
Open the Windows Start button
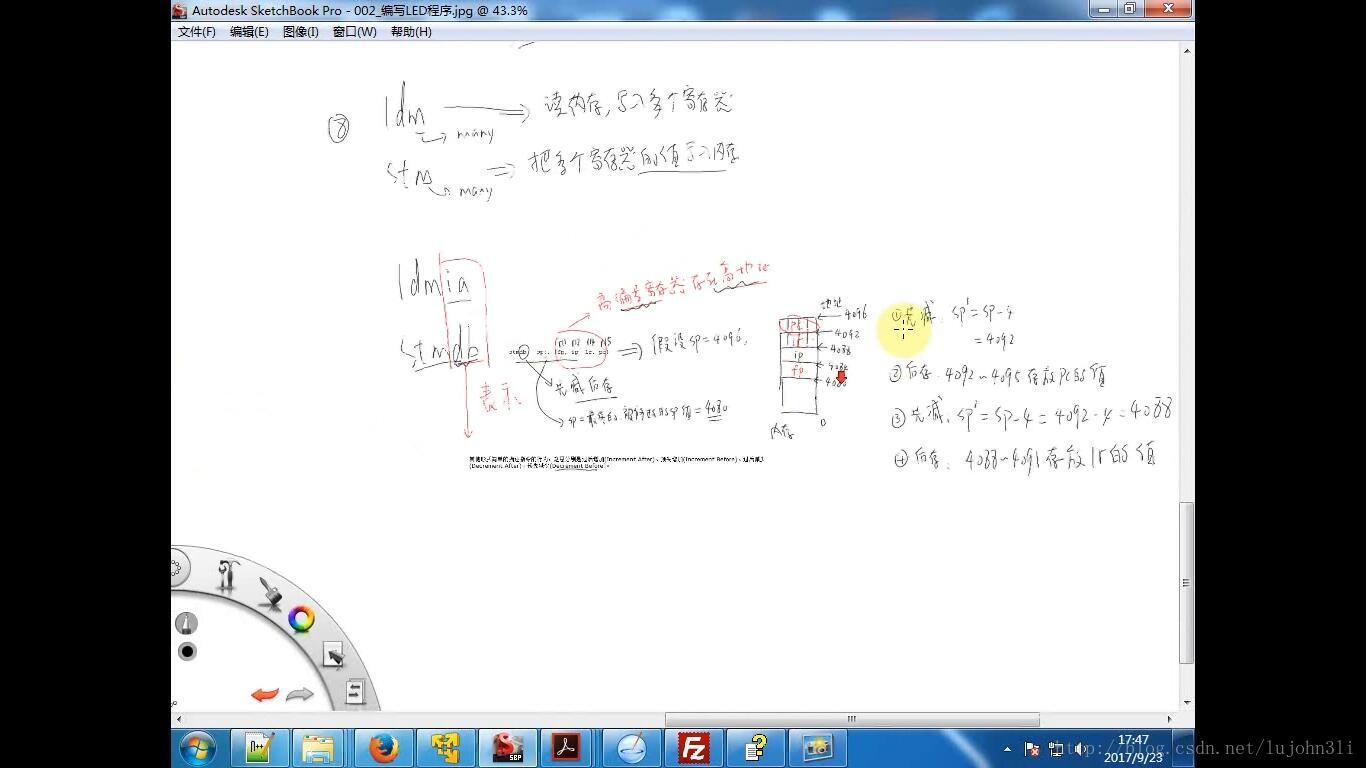[197, 748]
